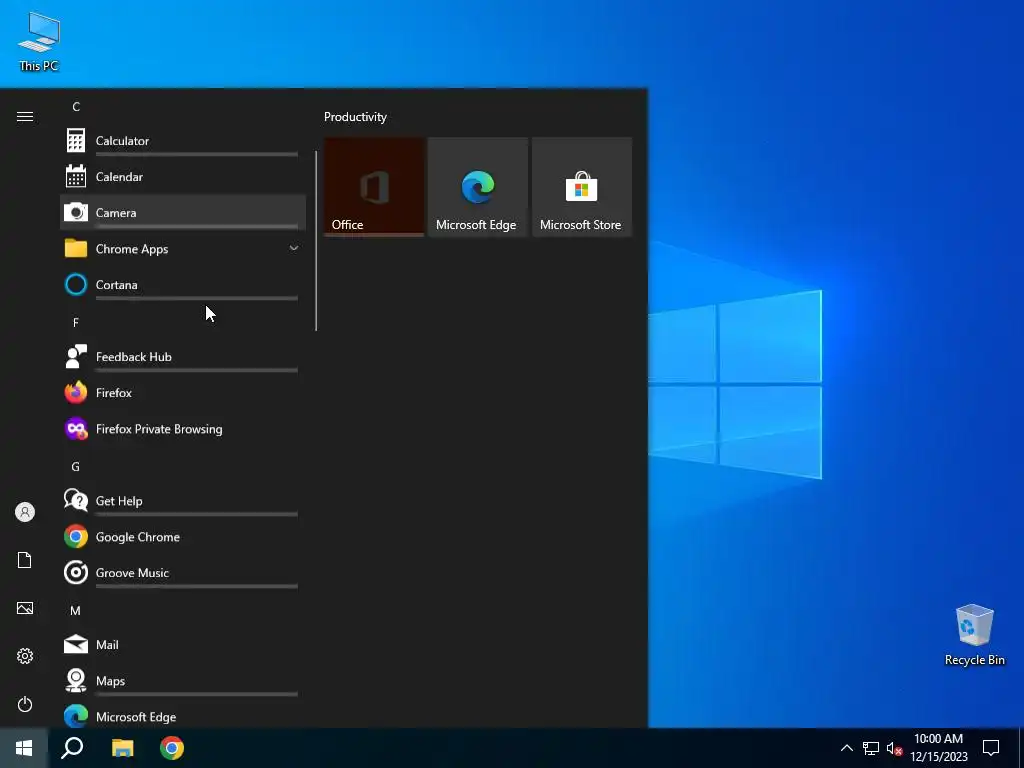Launch the Calendar app

pyautogui.click(x=183, y=176)
